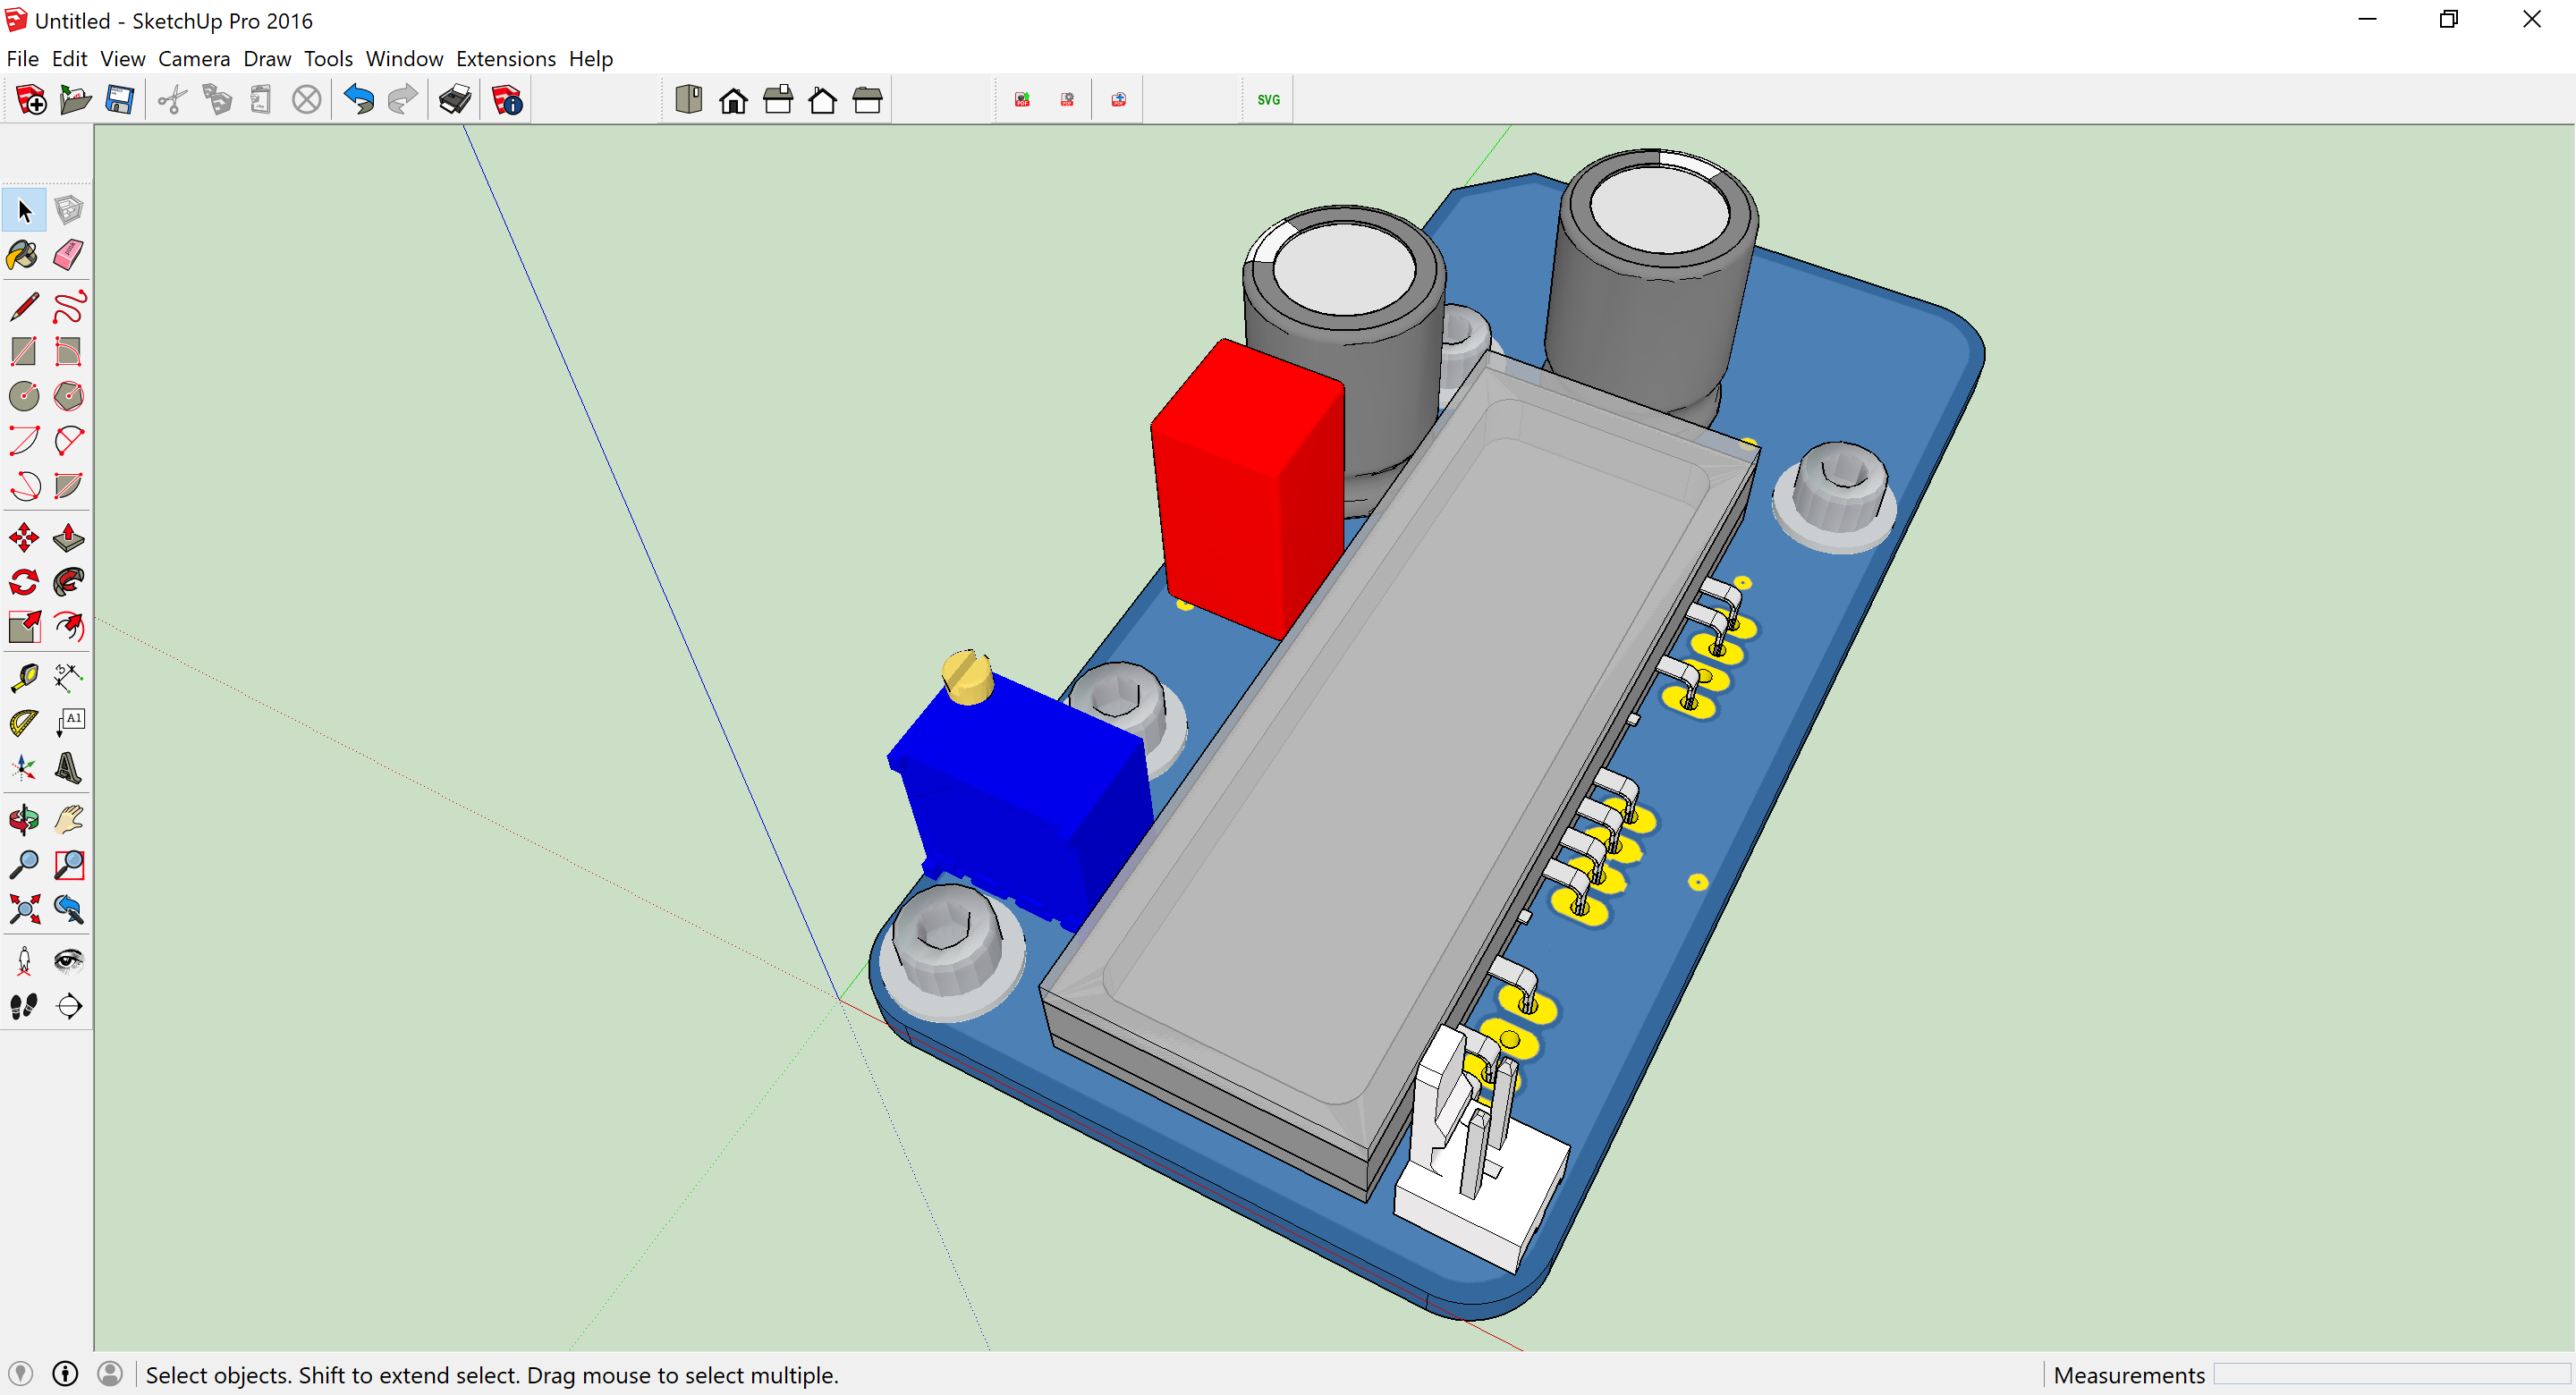
Task: Open the Tools menu
Action: click(x=328, y=58)
